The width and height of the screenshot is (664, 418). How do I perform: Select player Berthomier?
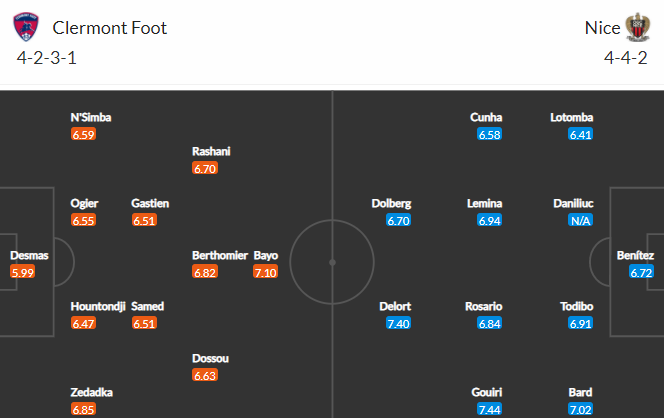point(220,255)
